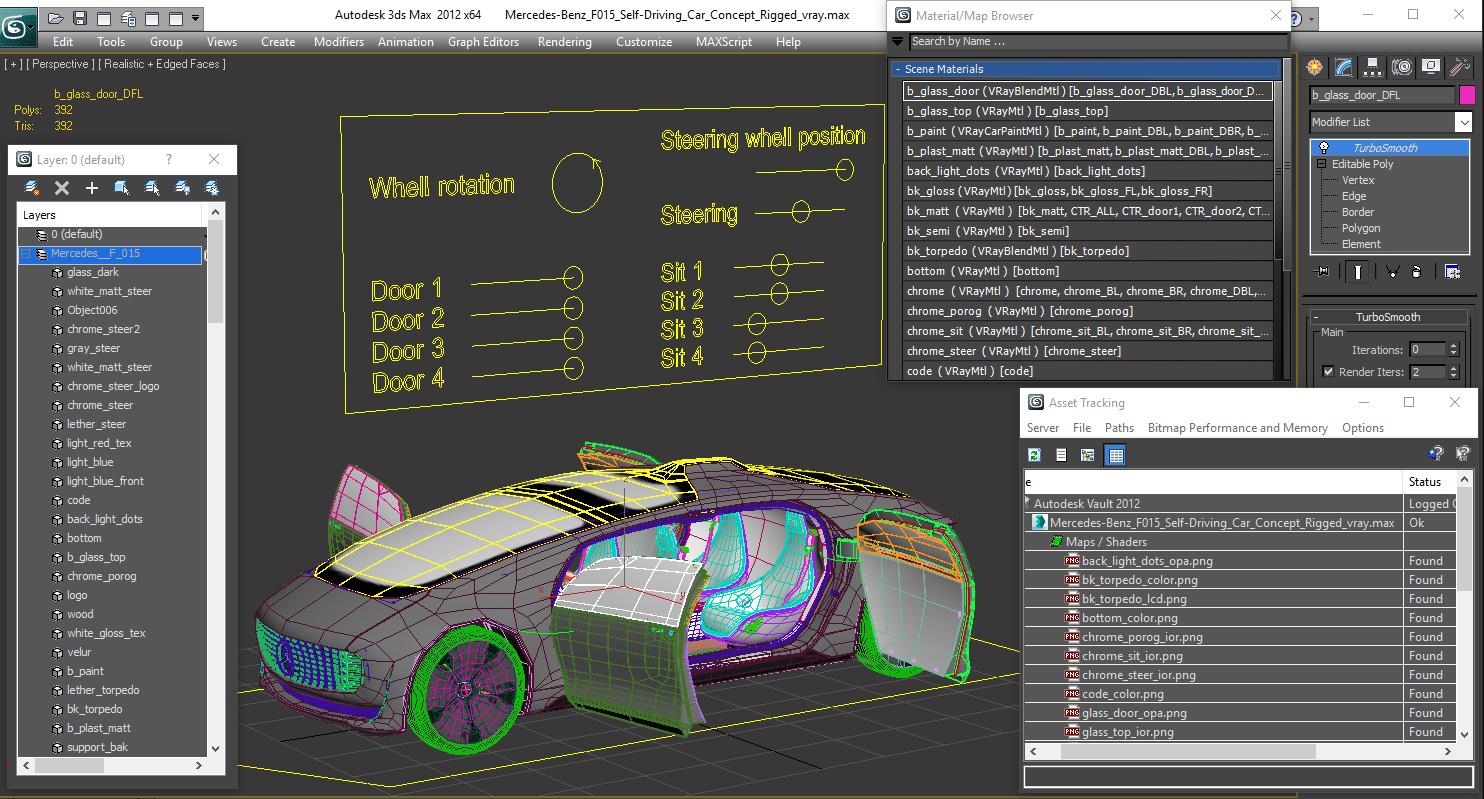Click Create New Layer icon in Layer dialog

[32, 187]
